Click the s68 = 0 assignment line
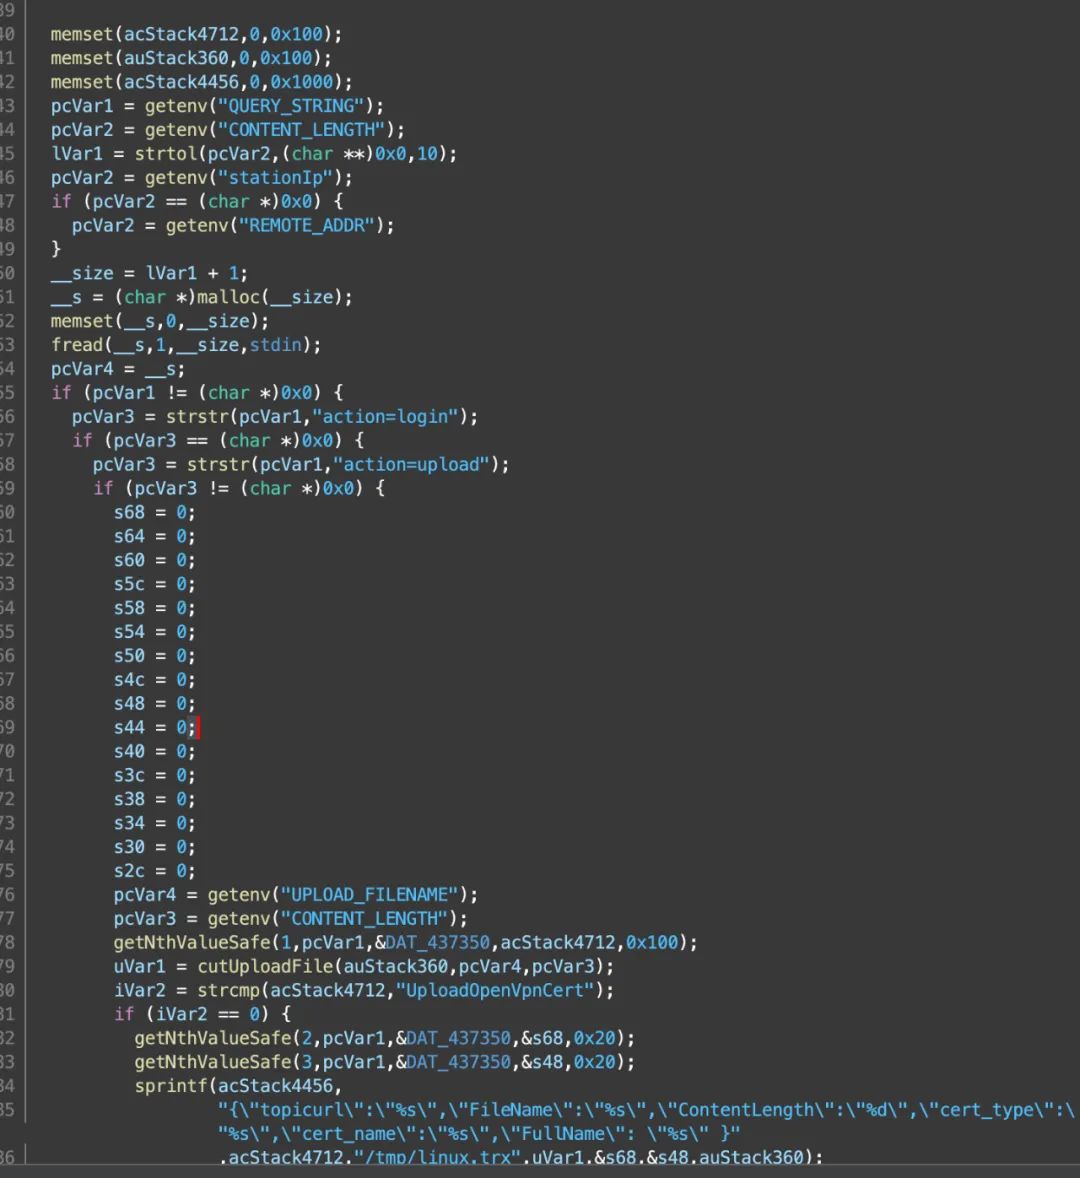 [x=154, y=513]
